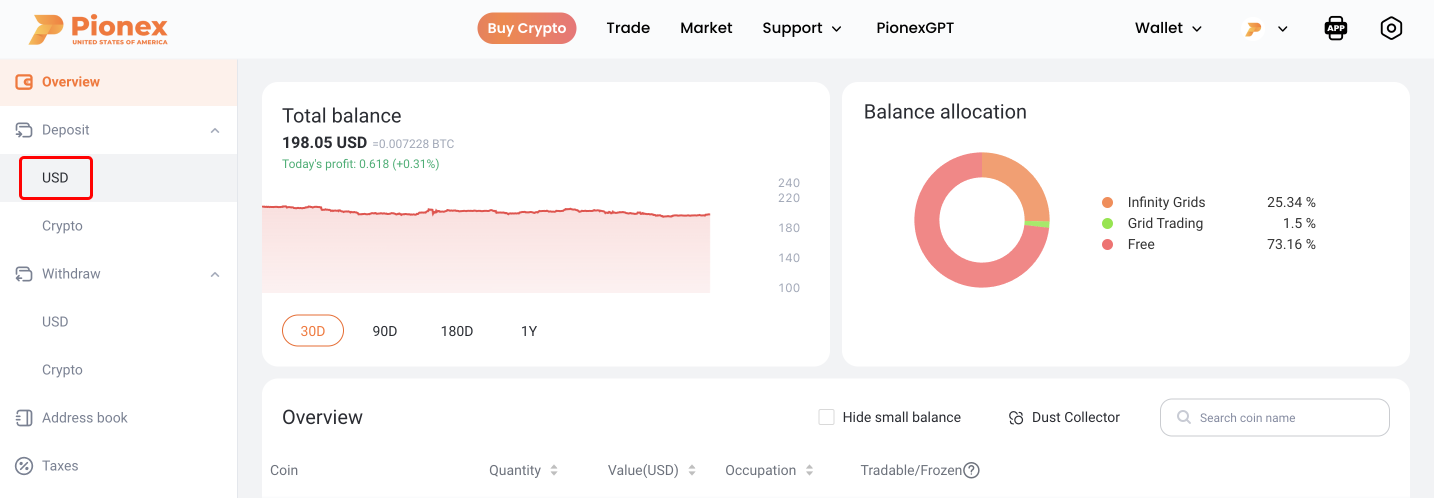Click the Taxes percent icon
This screenshot has width=1434, height=498.
pyautogui.click(x=24, y=466)
